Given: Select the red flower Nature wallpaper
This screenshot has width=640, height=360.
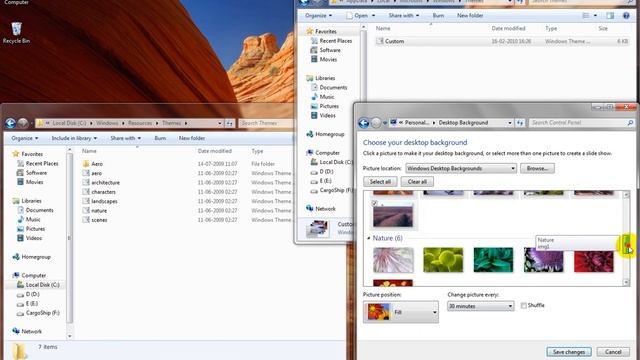Looking at the screenshot, I should pos(594,261).
